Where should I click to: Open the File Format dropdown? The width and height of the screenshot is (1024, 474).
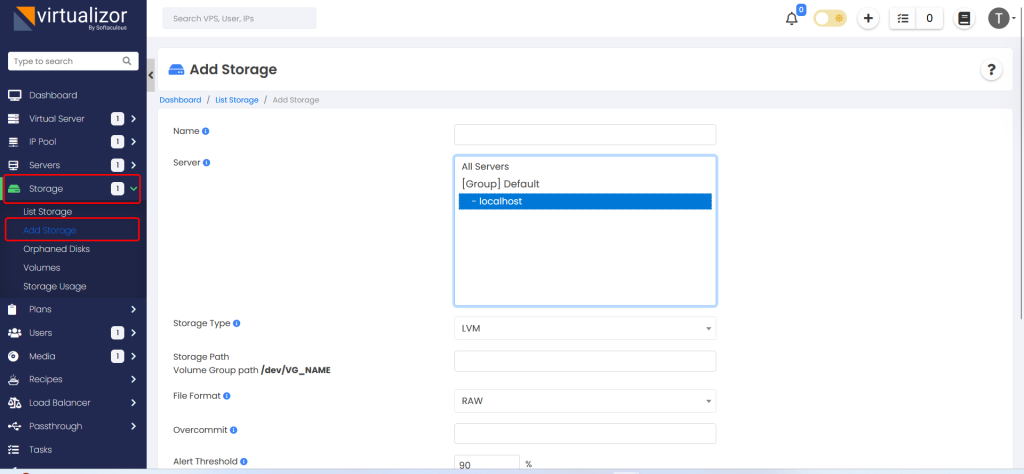pyautogui.click(x=584, y=401)
